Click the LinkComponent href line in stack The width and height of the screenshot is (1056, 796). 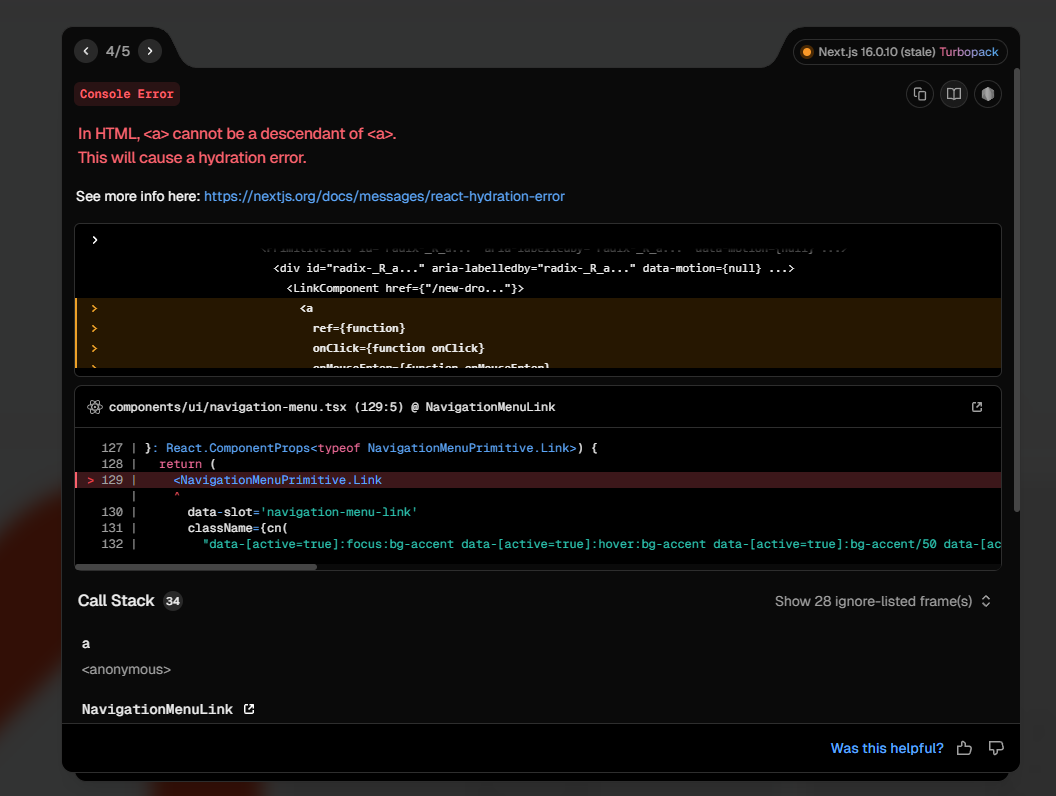tap(405, 288)
